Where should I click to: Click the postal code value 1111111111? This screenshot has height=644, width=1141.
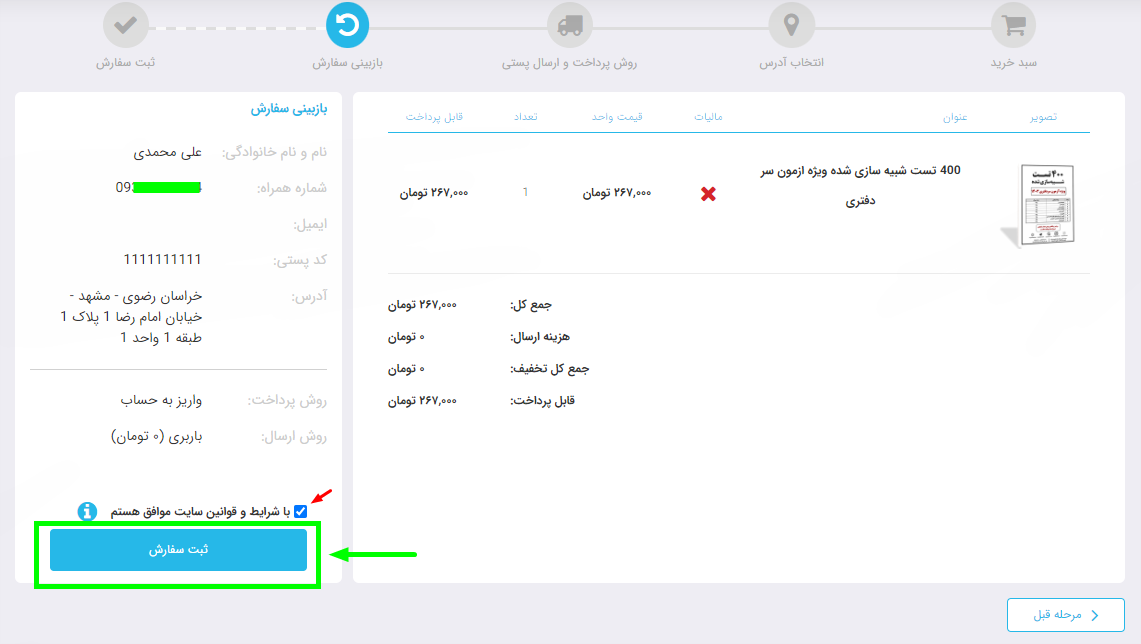pyautogui.click(x=163, y=260)
